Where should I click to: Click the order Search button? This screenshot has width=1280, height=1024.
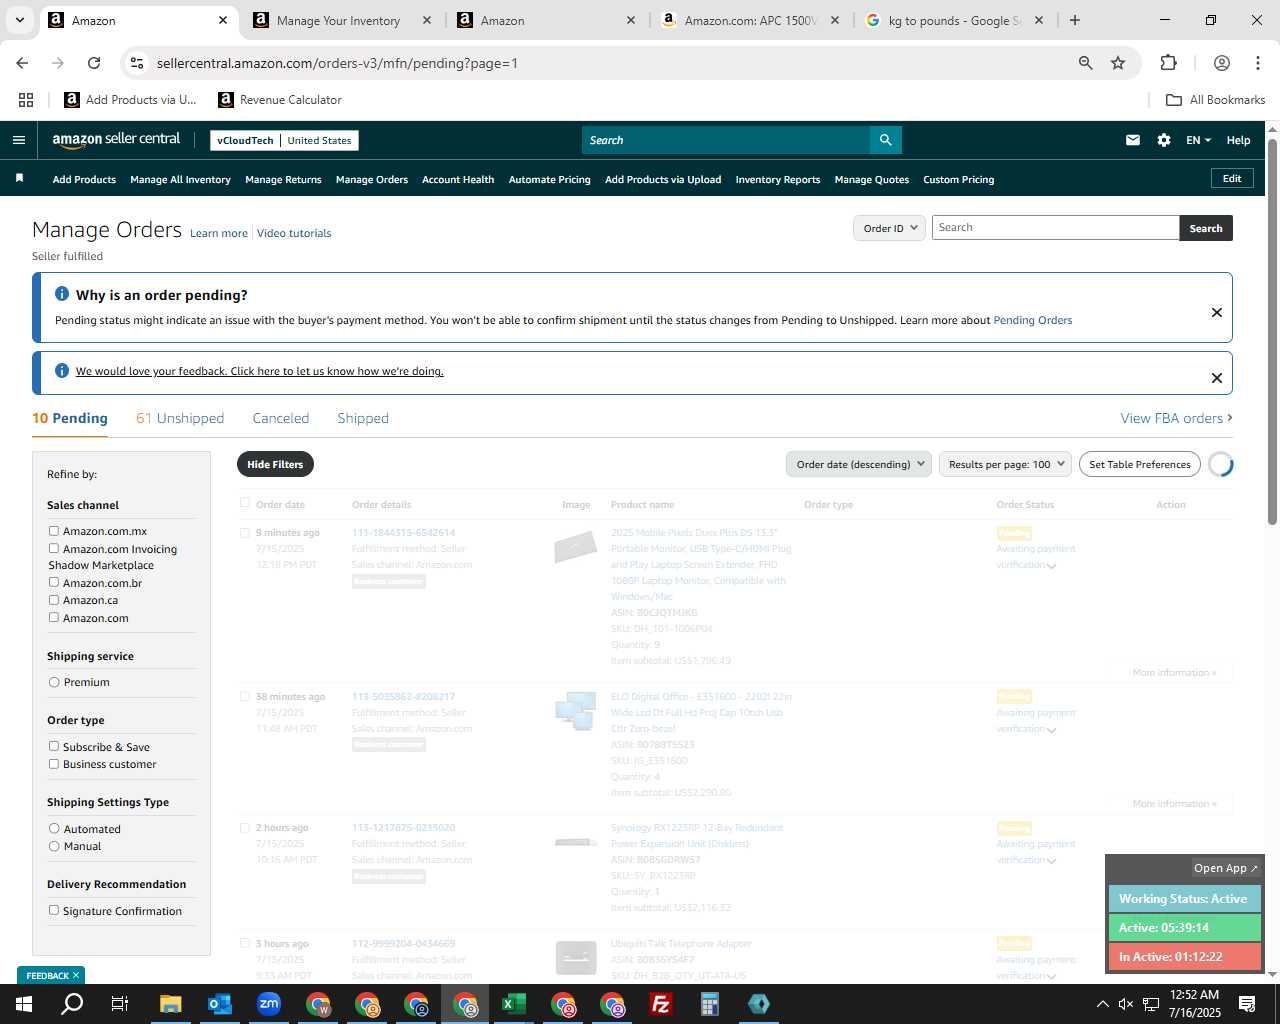1206,228
